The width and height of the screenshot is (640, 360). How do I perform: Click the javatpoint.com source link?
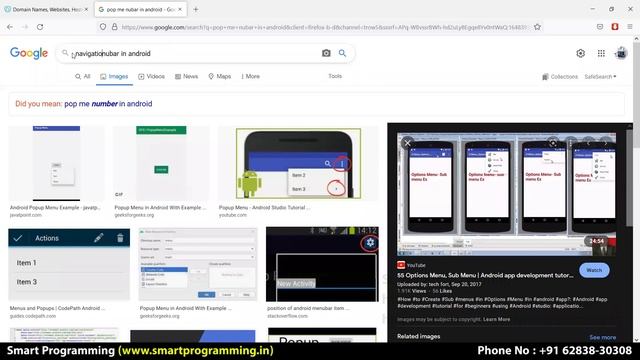click(26, 215)
